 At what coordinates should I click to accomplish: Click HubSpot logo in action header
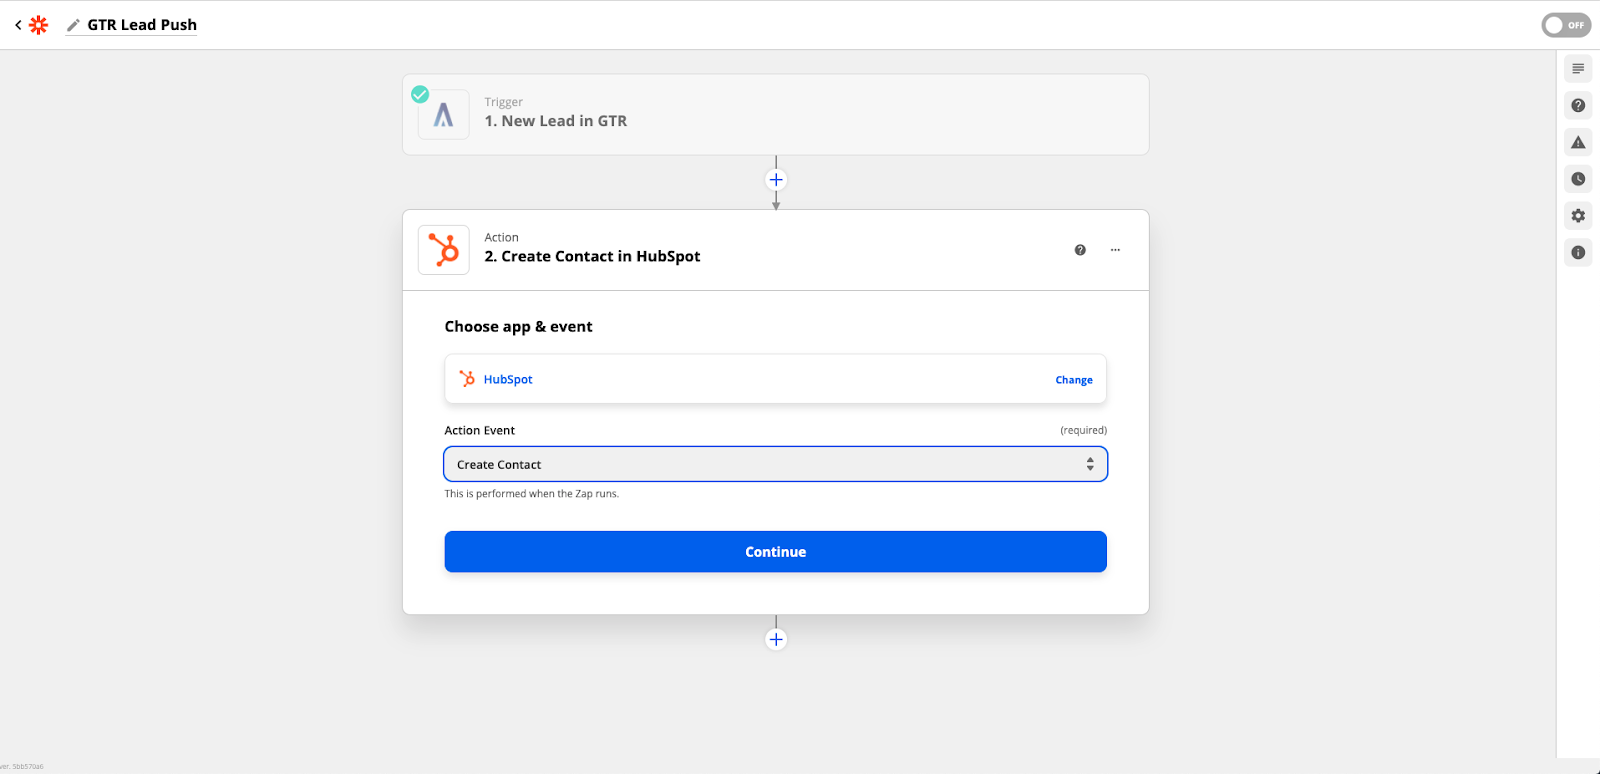444,250
